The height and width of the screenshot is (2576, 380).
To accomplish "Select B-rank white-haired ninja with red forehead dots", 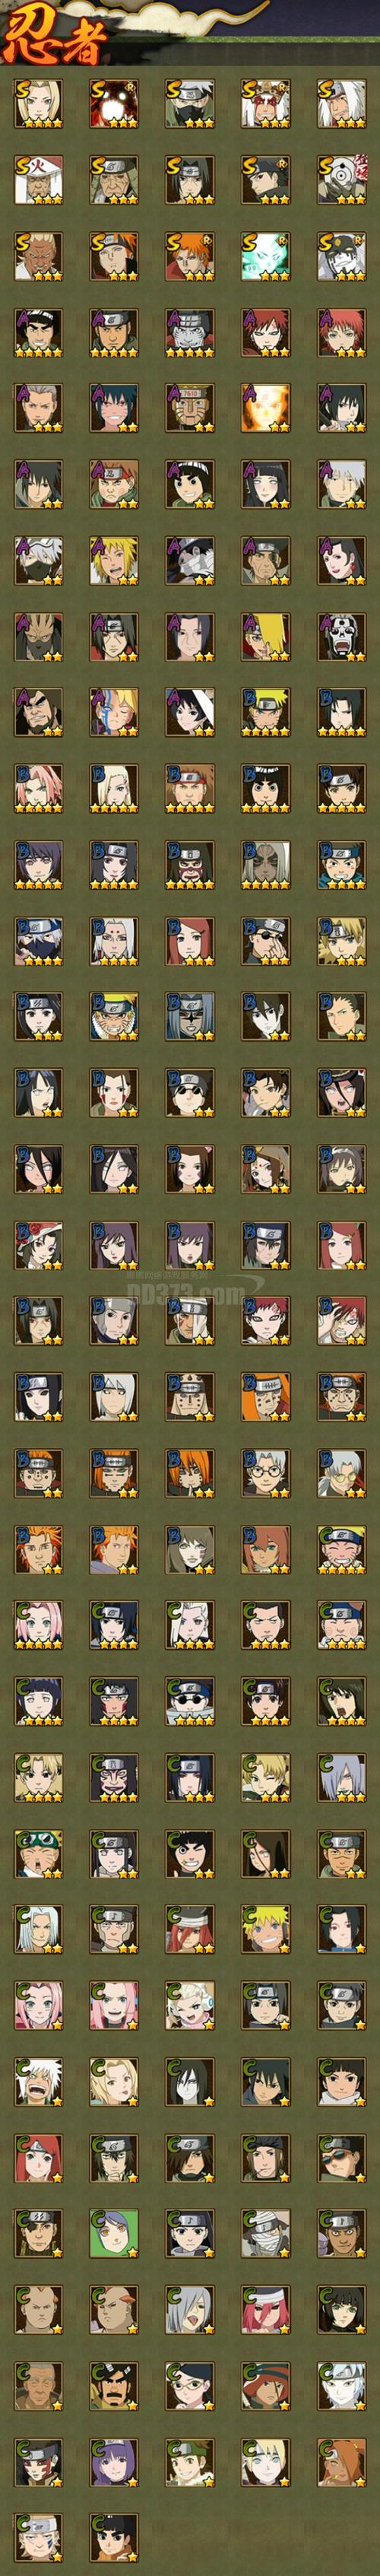I will tap(114, 940).
